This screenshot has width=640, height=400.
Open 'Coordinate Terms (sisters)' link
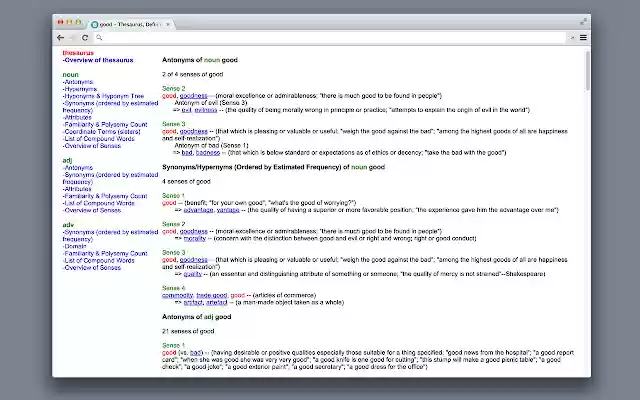click(102, 132)
